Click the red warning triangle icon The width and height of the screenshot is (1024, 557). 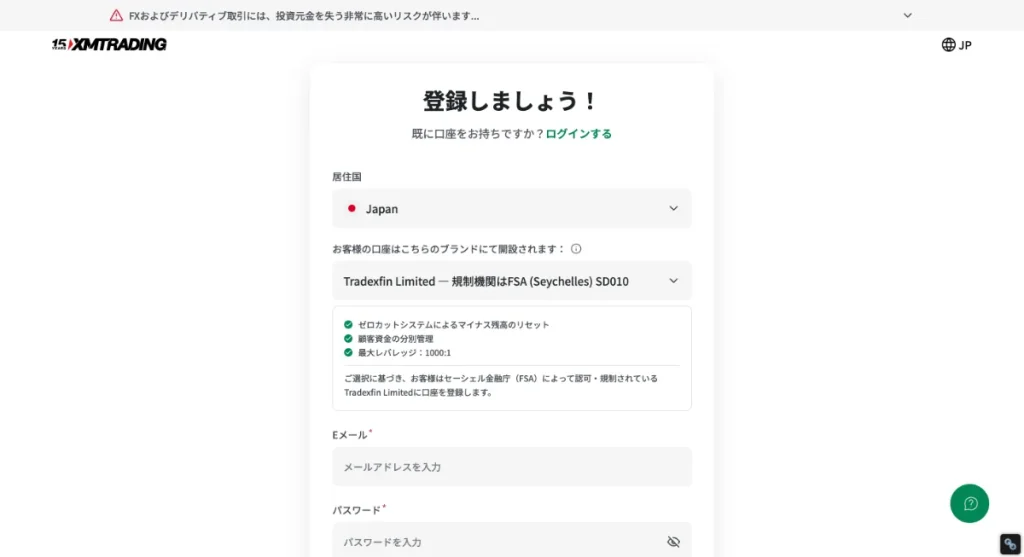116,15
